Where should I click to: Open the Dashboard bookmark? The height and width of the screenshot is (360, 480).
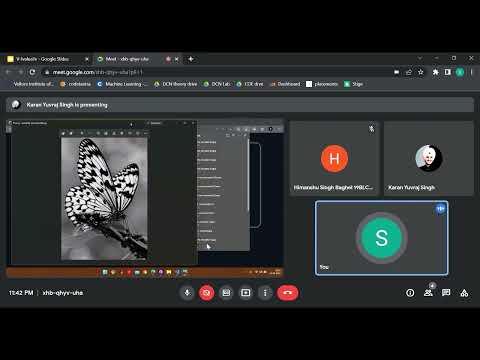tap(285, 84)
